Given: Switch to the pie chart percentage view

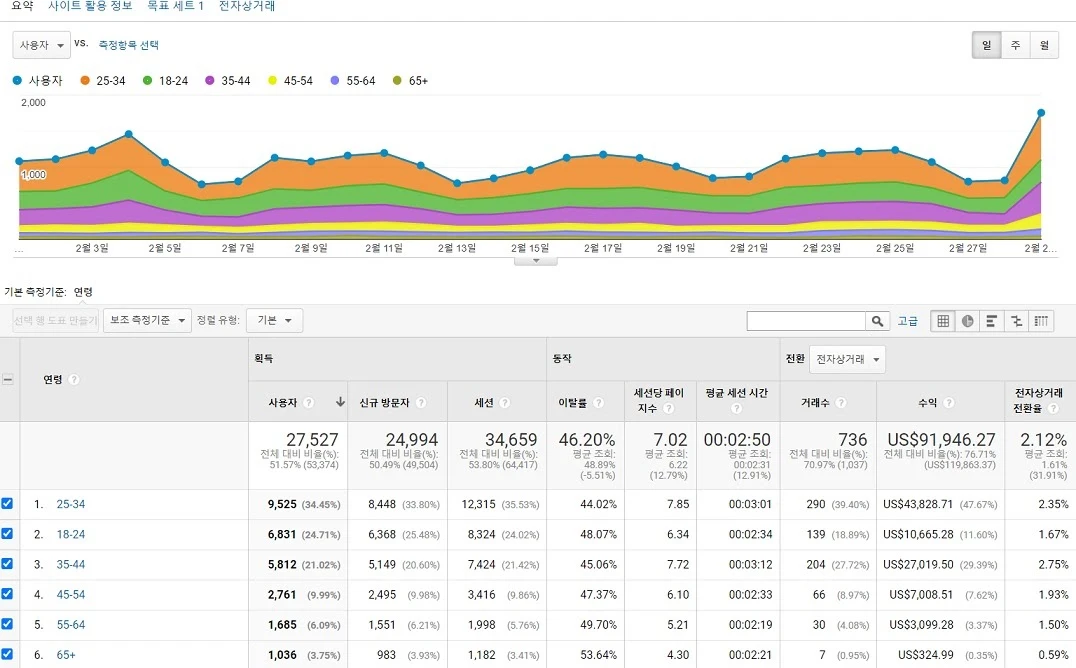Looking at the screenshot, I should pos(968,321).
